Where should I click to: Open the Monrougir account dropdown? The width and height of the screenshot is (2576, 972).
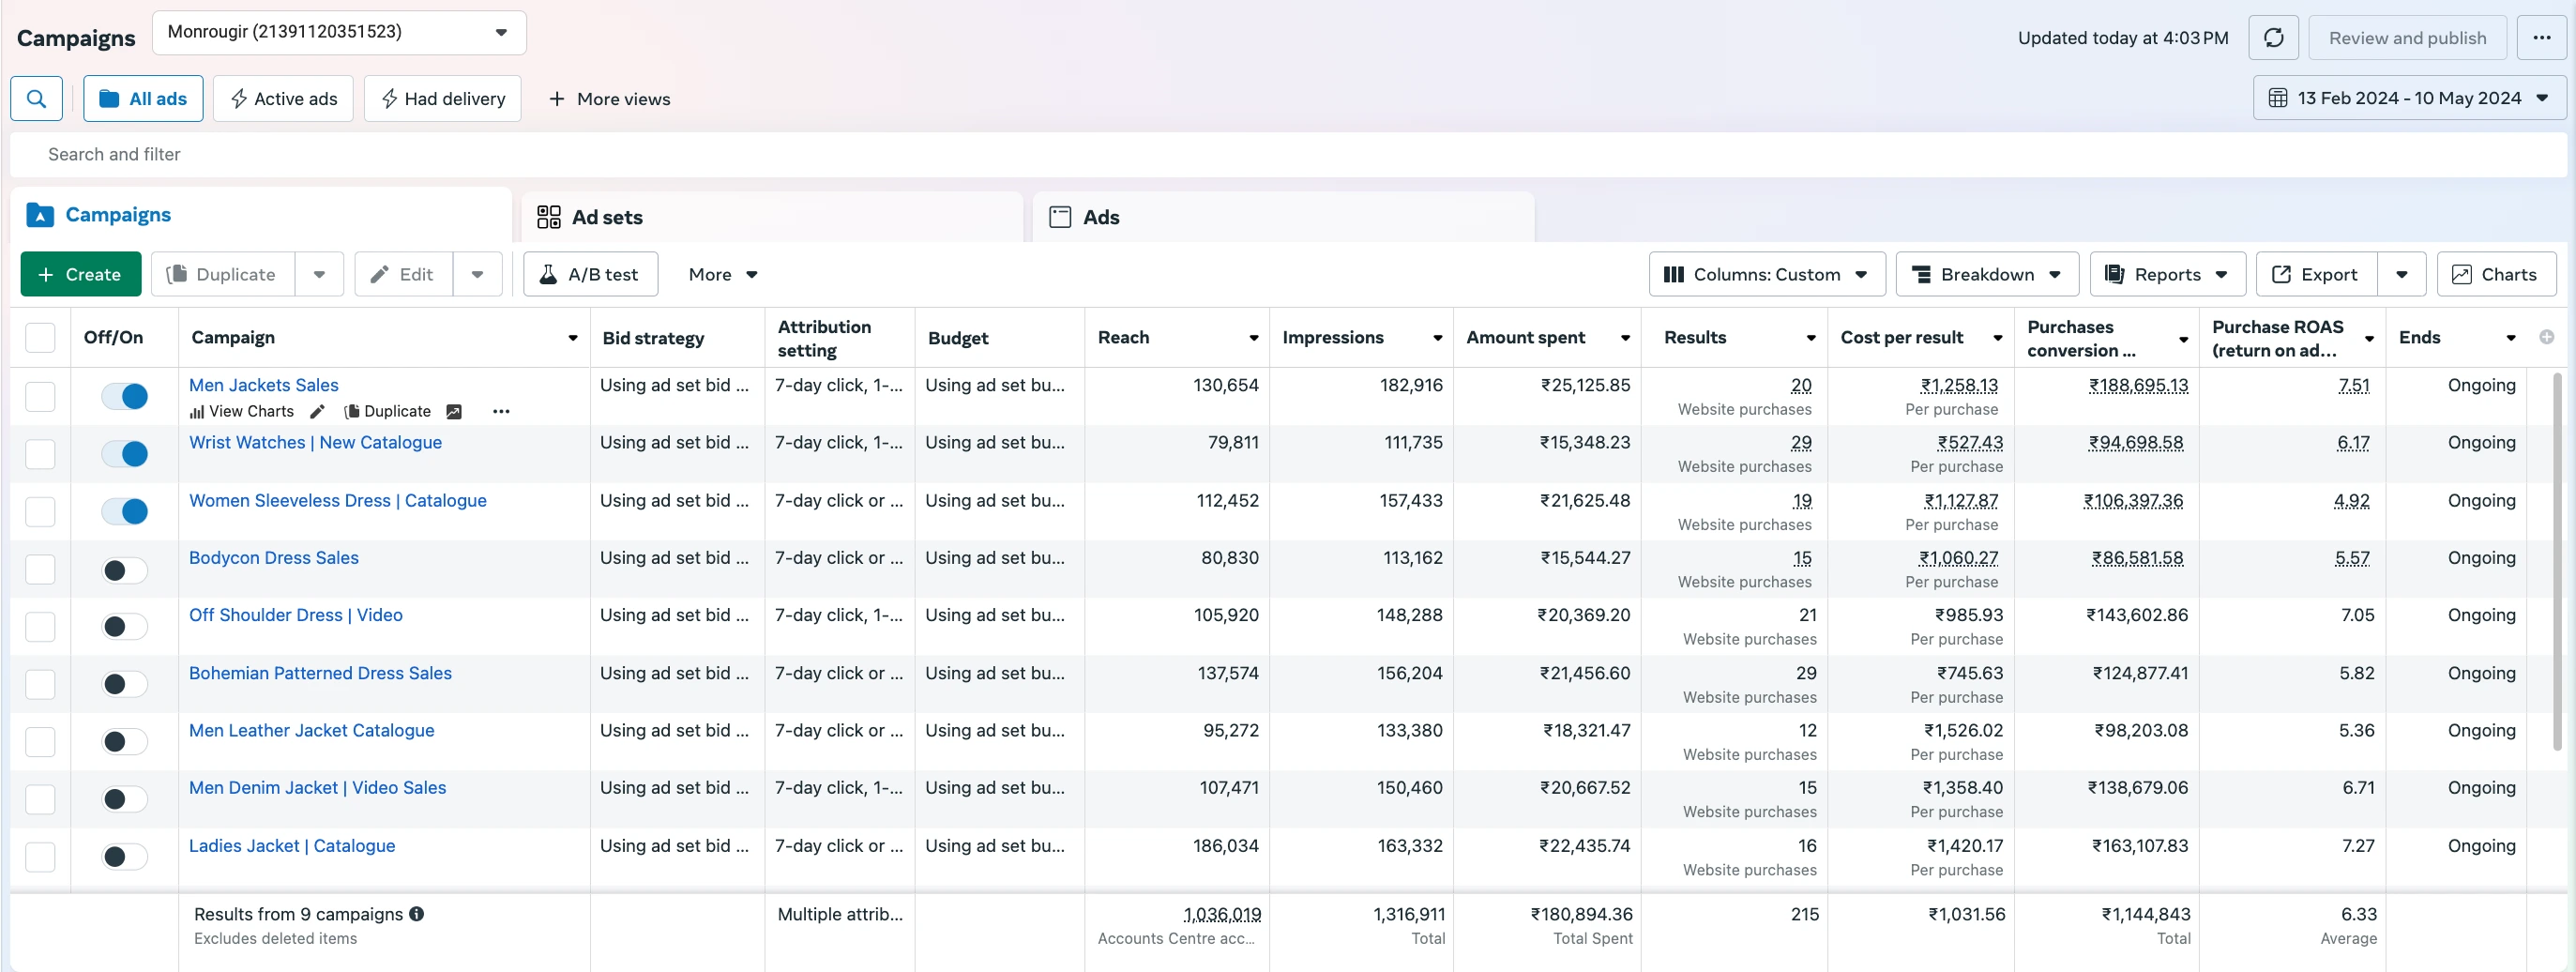[x=339, y=33]
